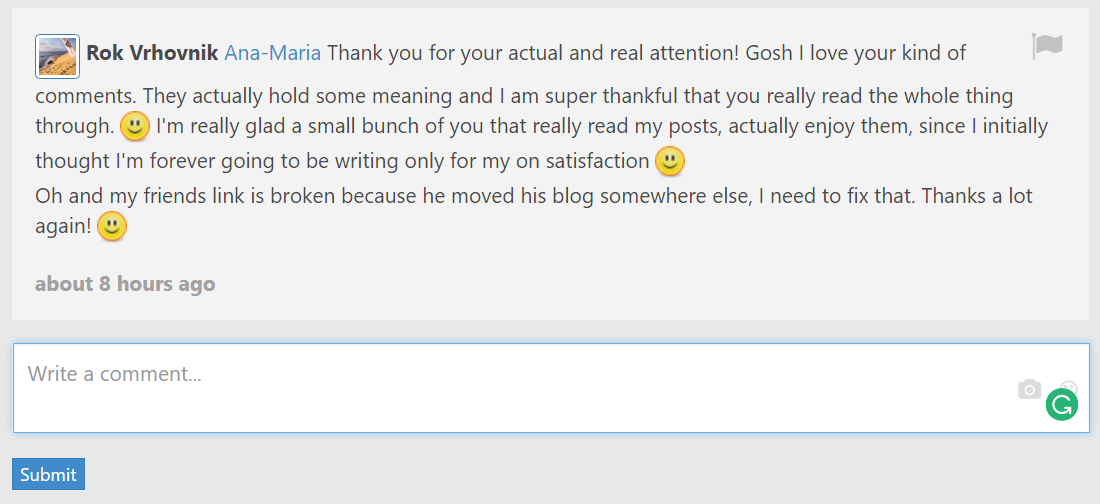Click the smiley emoji after "satisfaction"
The height and width of the screenshot is (504, 1100).
[x=670, y=160]
